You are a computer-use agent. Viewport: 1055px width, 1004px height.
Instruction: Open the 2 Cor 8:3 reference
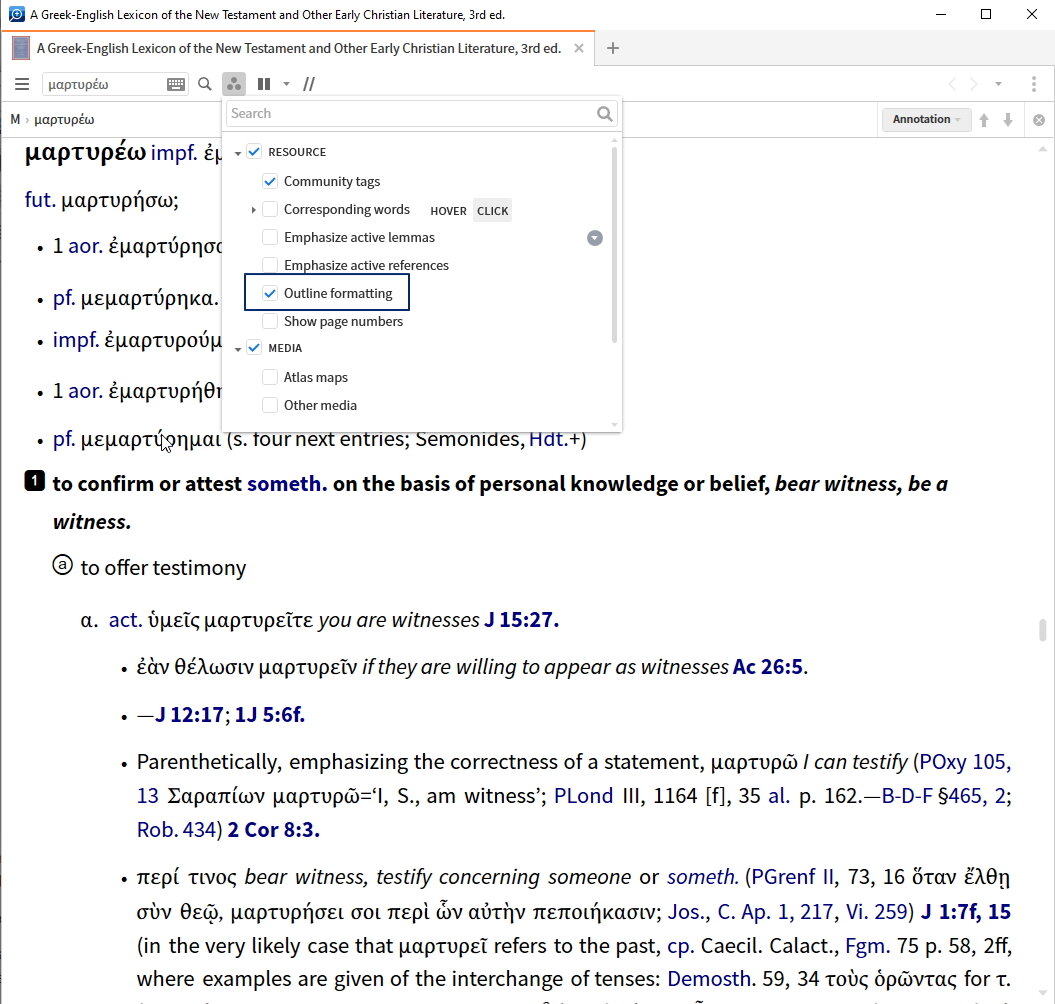click(272, 830)
